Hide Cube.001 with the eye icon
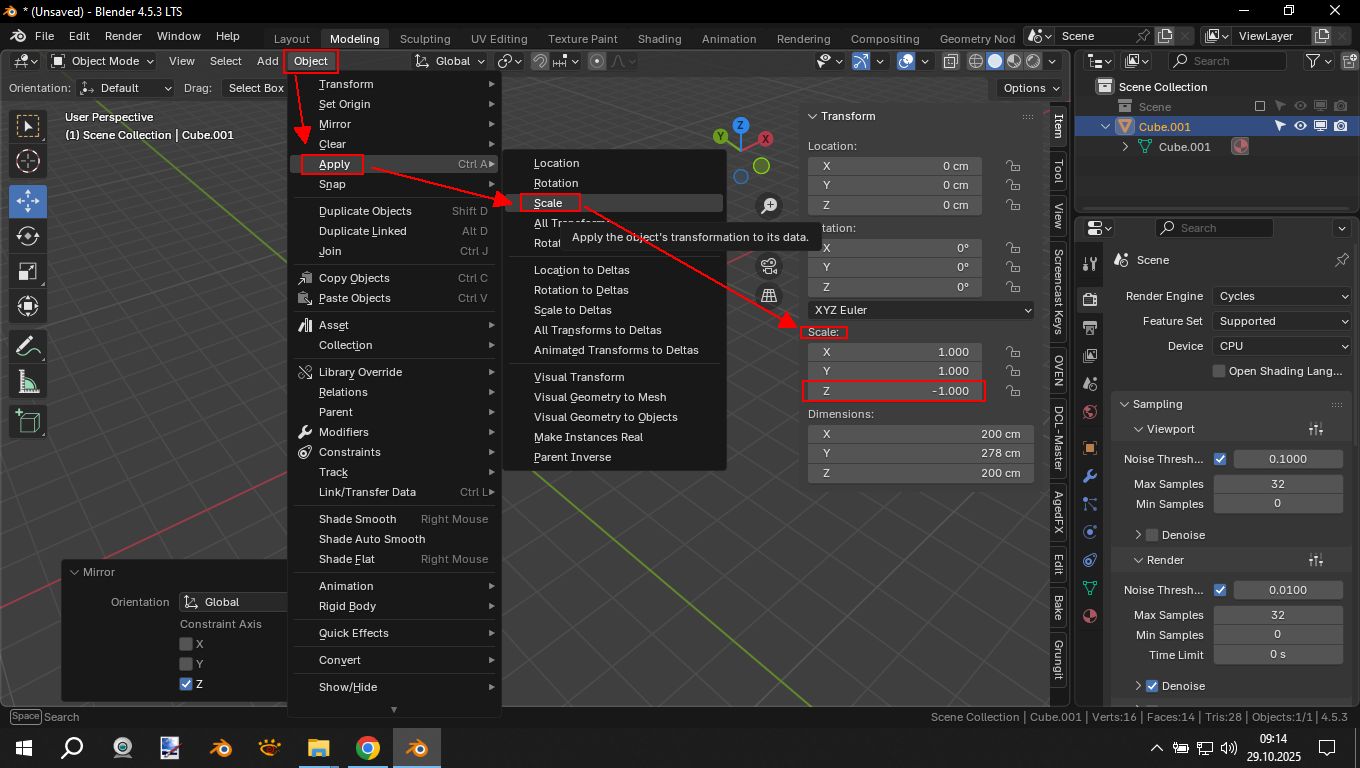Viewport: 1360px width, 768px height. [1300, 127]
